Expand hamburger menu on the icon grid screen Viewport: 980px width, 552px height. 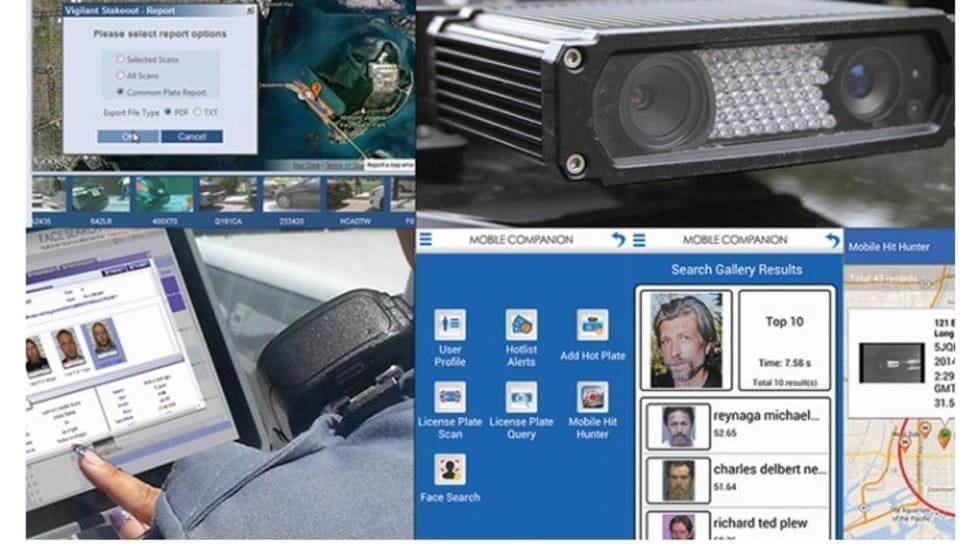pyautogui.click(x=425, y=240)
